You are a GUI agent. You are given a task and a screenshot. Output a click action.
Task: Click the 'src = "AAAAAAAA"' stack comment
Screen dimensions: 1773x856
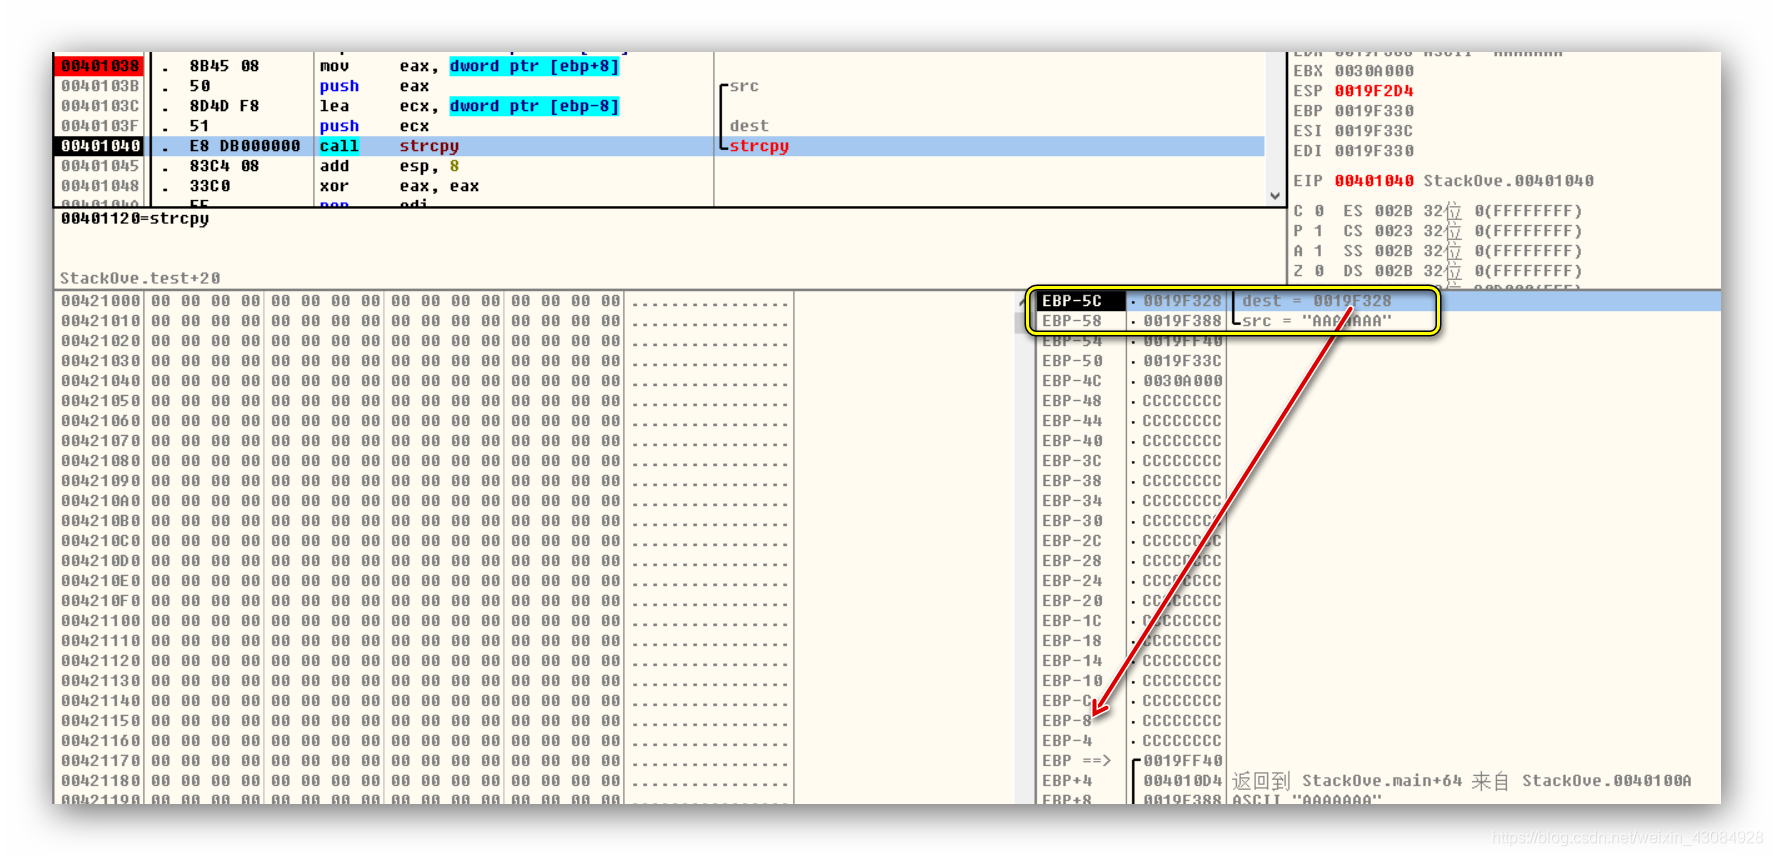1316,321
